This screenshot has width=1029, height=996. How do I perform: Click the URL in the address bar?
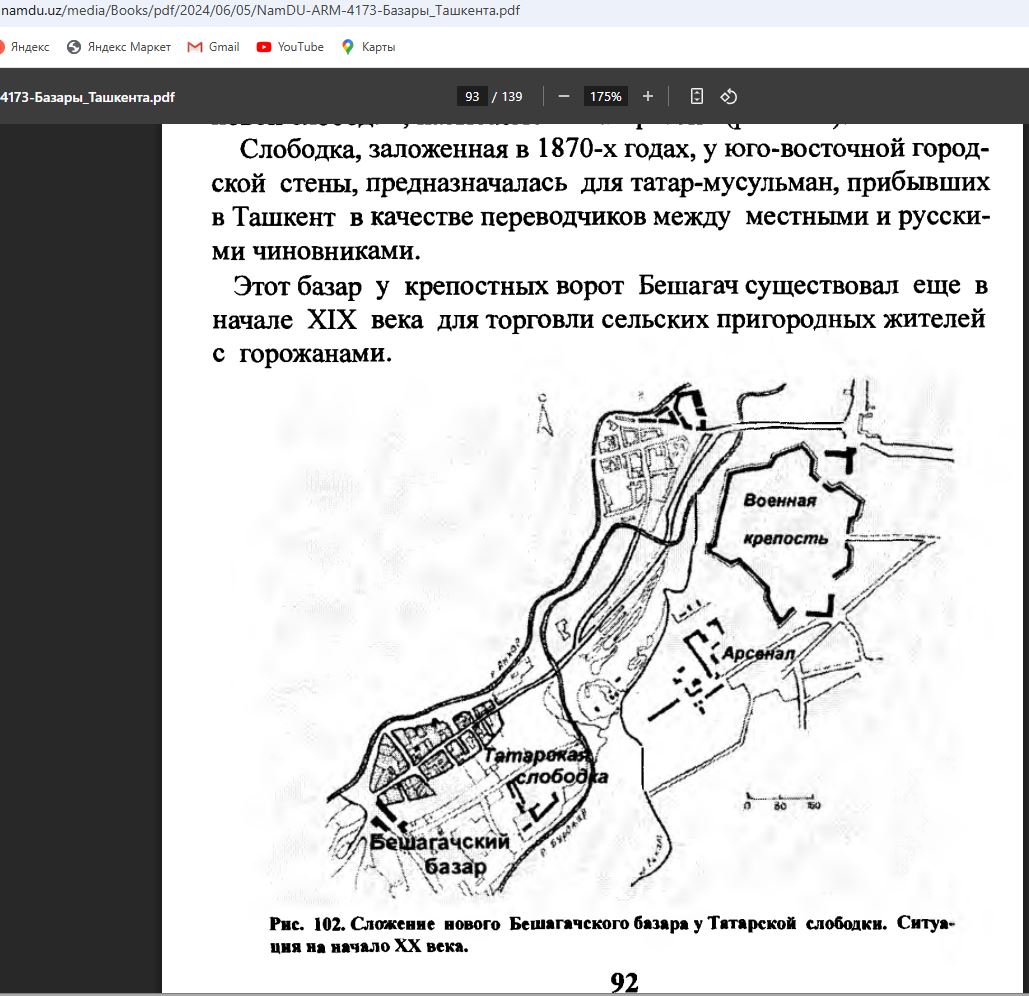(260, 14)
